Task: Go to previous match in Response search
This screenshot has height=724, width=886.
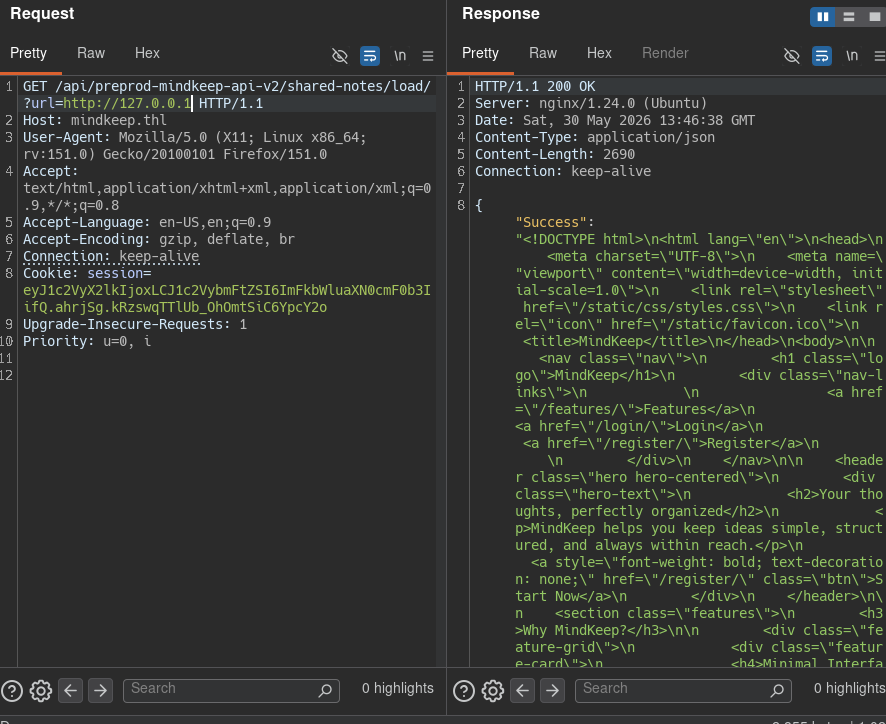Action: pyautogui.click(x=523, y=691)
